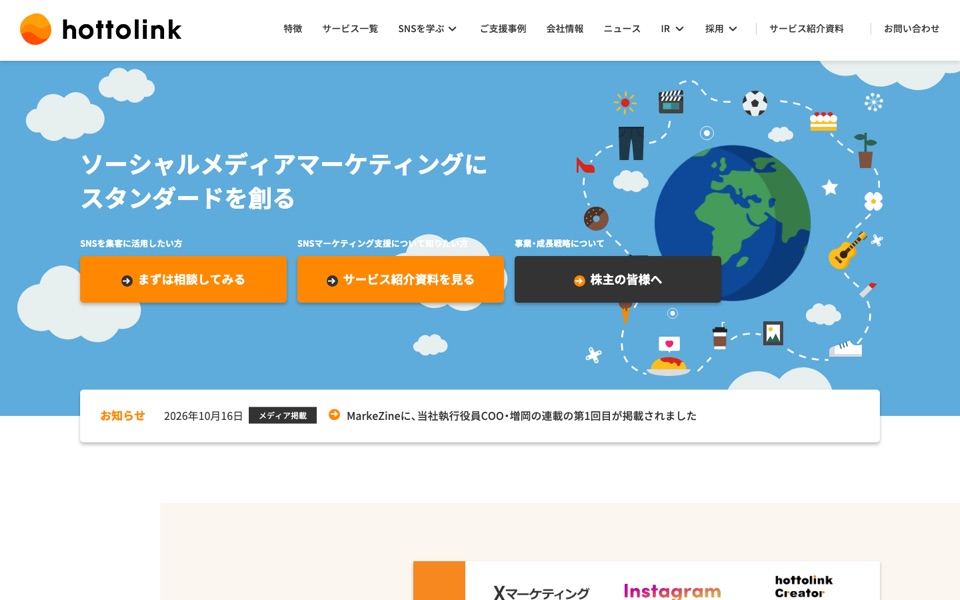Open the hottolink wordmark home link
Screen dimensions: 960x600
point(121,29)
